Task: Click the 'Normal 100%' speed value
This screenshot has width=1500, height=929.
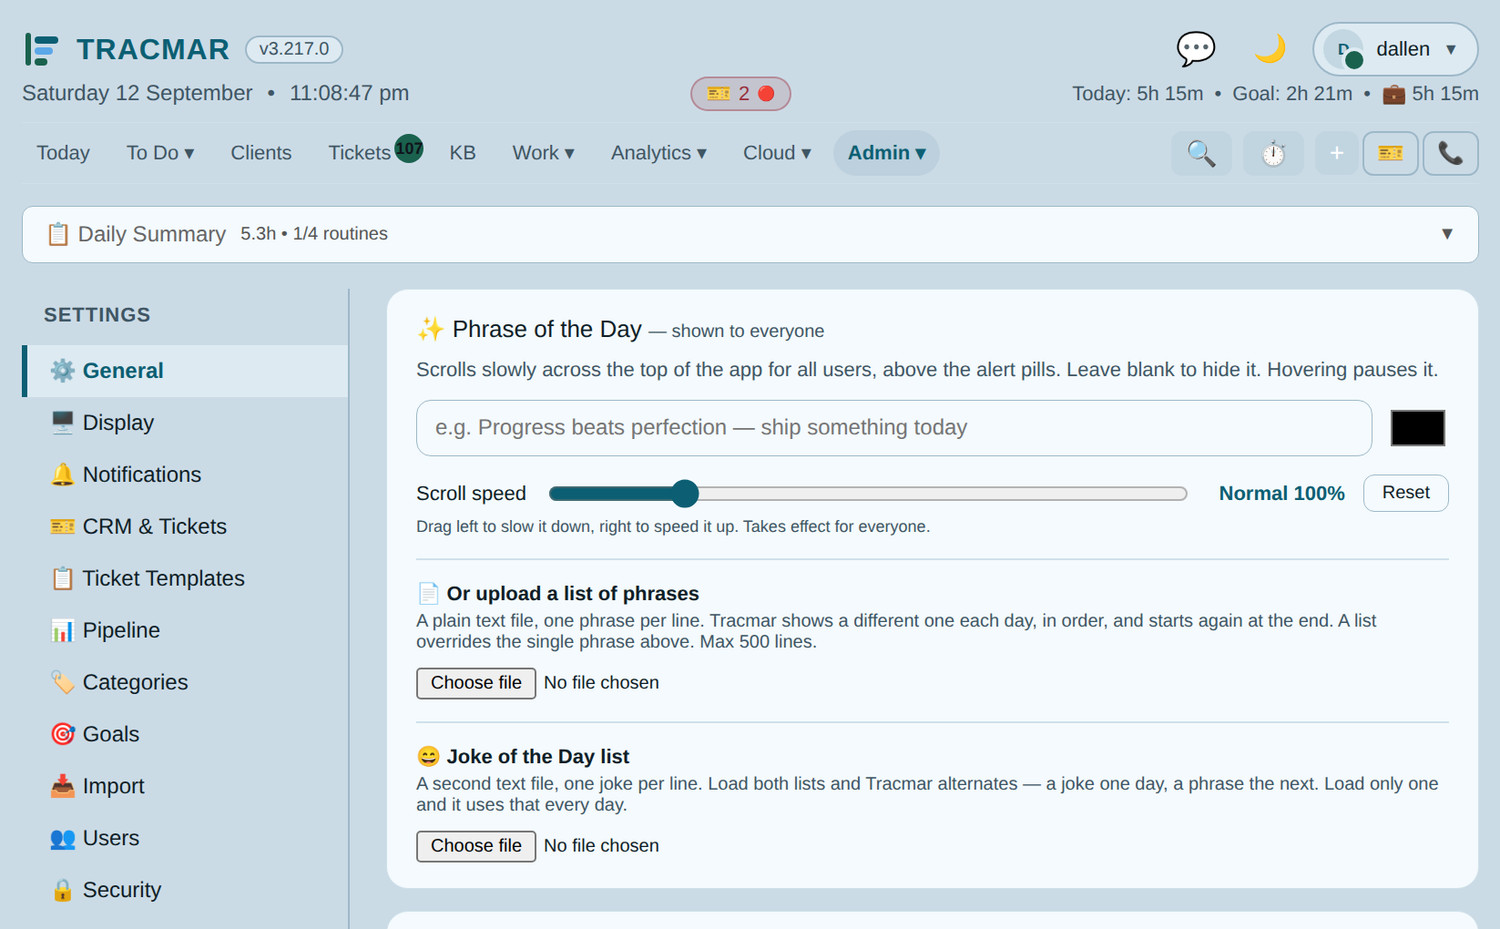Action: pos(1281,493)
